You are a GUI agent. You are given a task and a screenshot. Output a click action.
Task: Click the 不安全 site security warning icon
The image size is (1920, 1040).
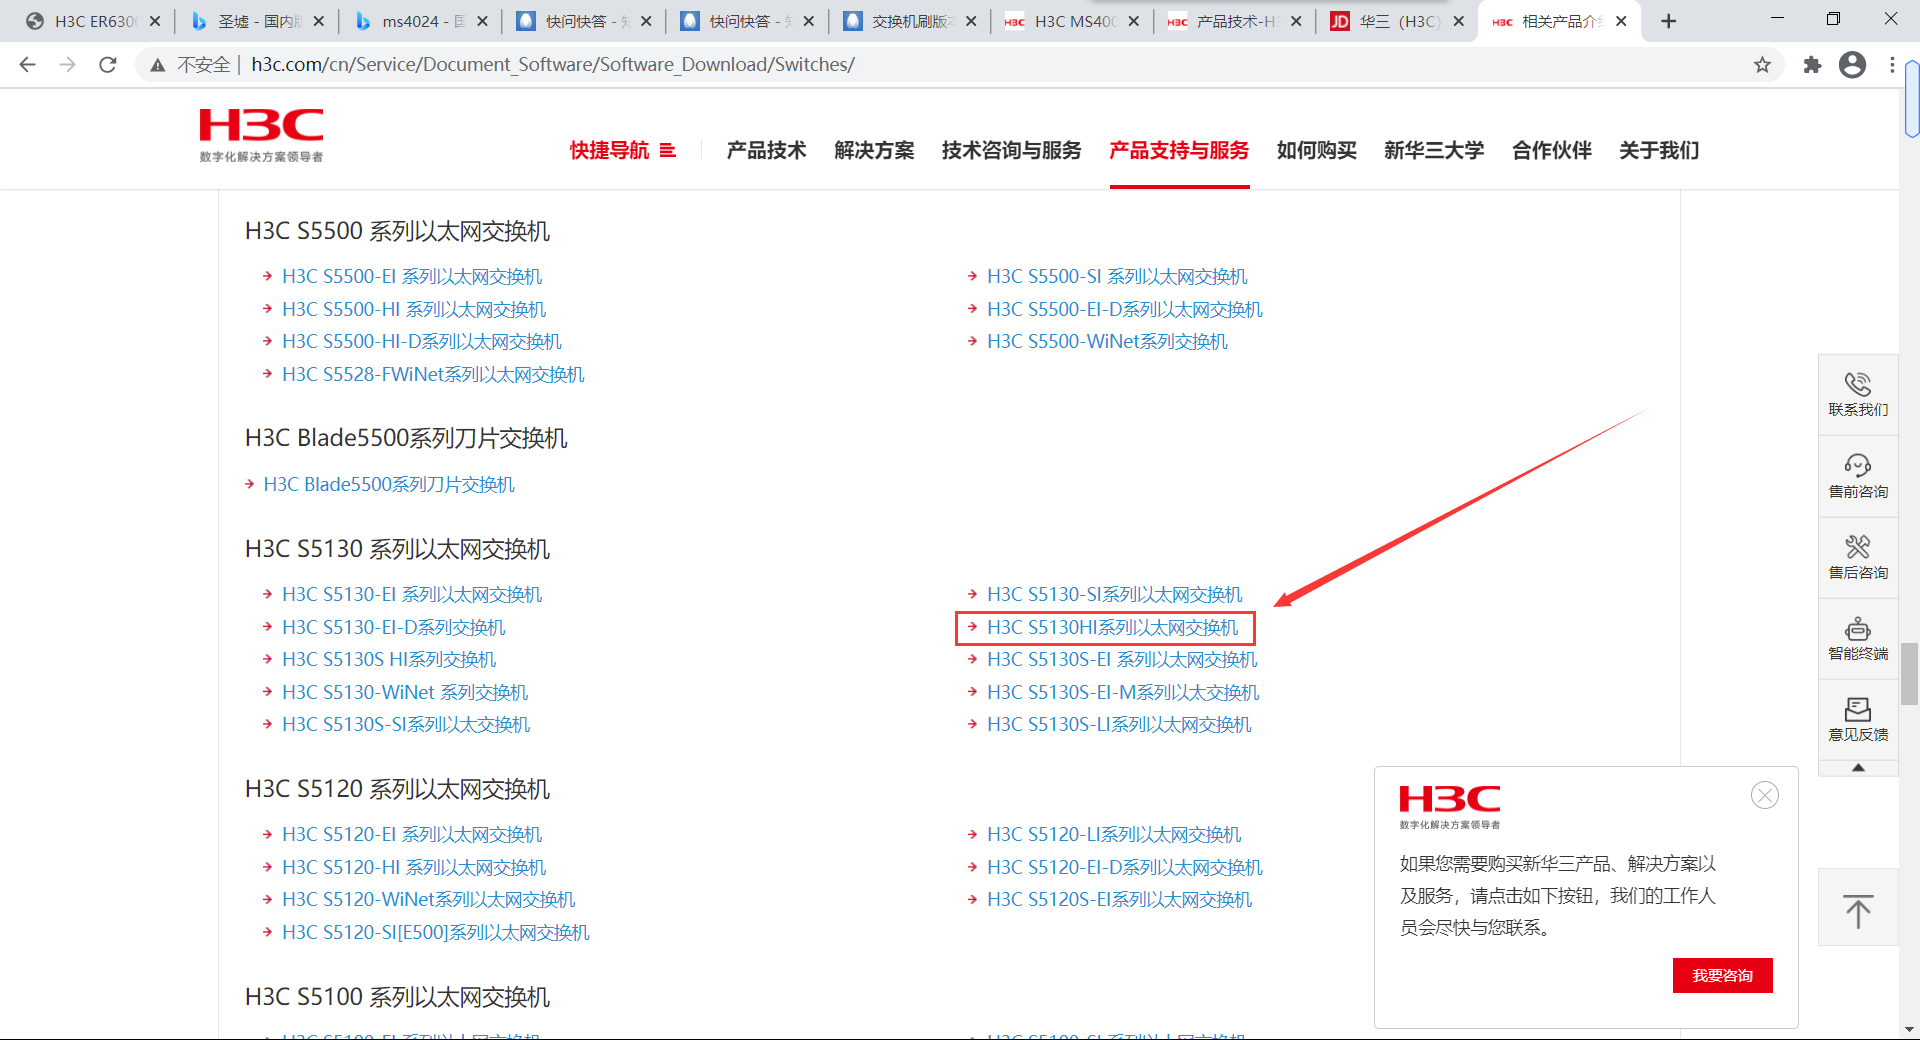[158, 65]
